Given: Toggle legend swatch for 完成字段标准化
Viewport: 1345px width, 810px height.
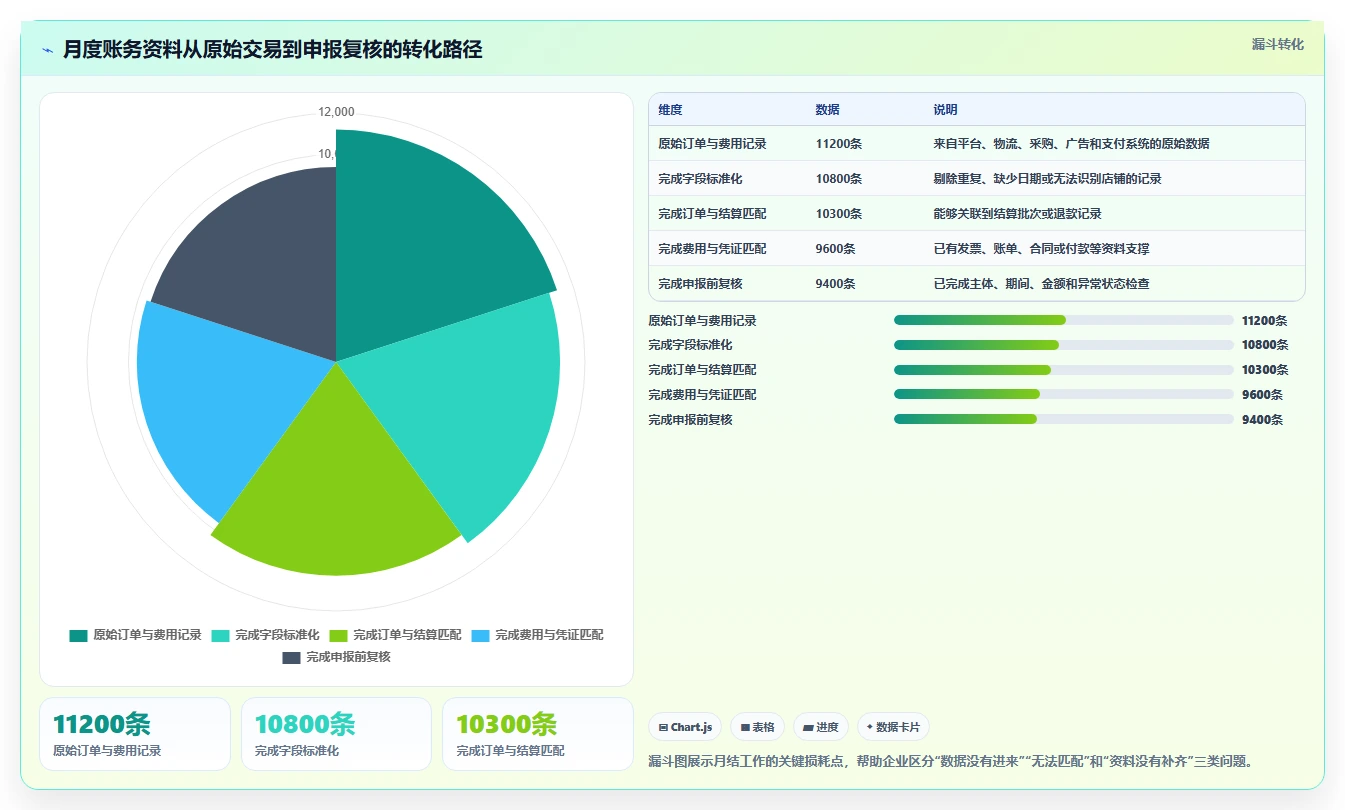Looking at the screenshot, I should coord(221,635).
